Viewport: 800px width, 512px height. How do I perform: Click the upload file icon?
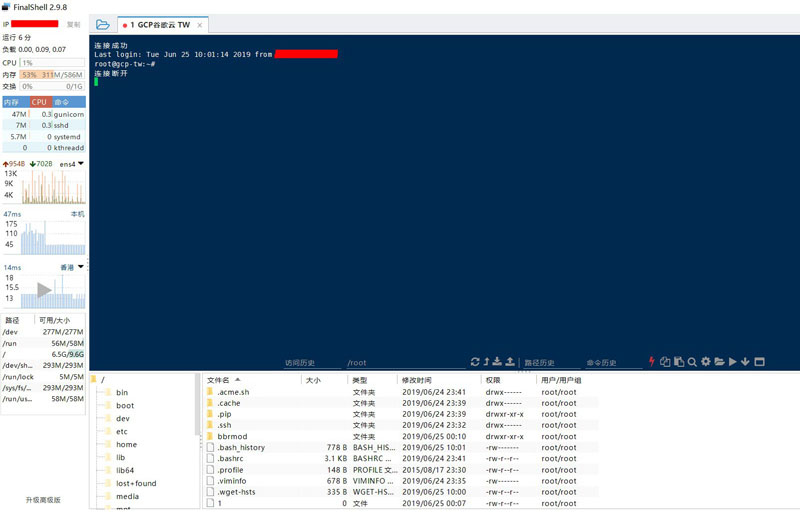[x=510, y=362]
